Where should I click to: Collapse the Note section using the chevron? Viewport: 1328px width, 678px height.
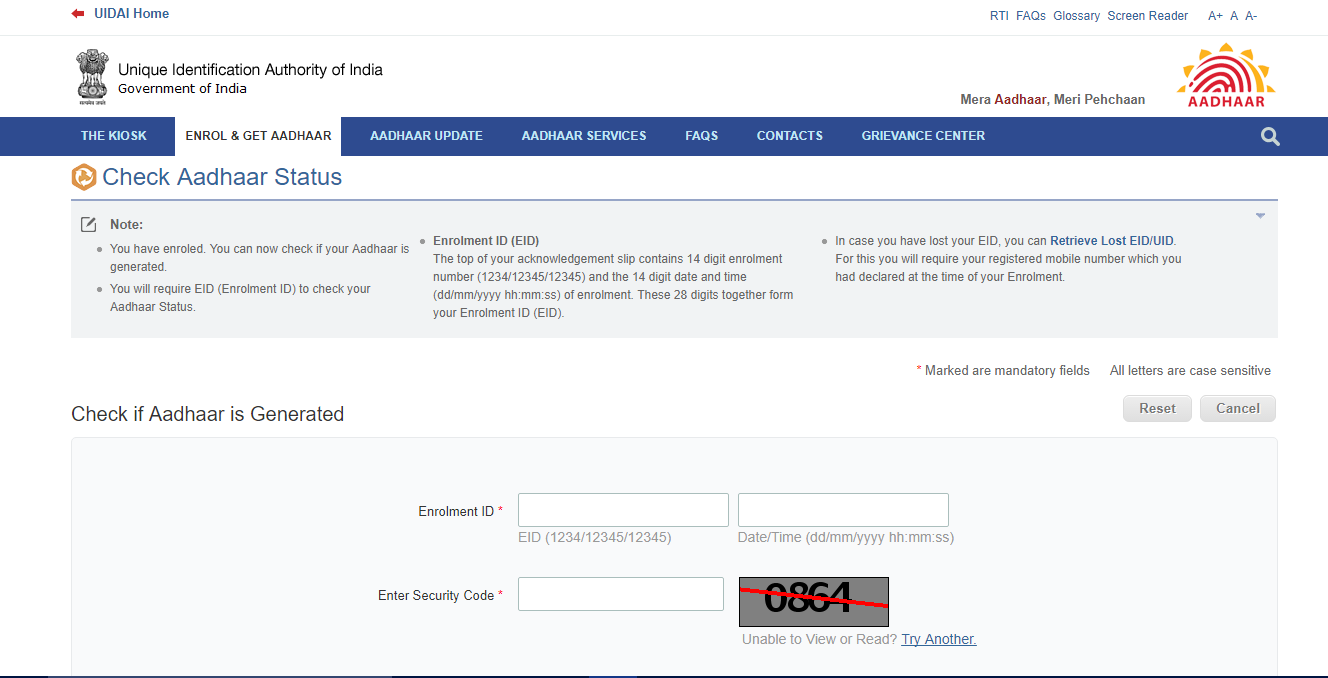[x=1259, y=214]
